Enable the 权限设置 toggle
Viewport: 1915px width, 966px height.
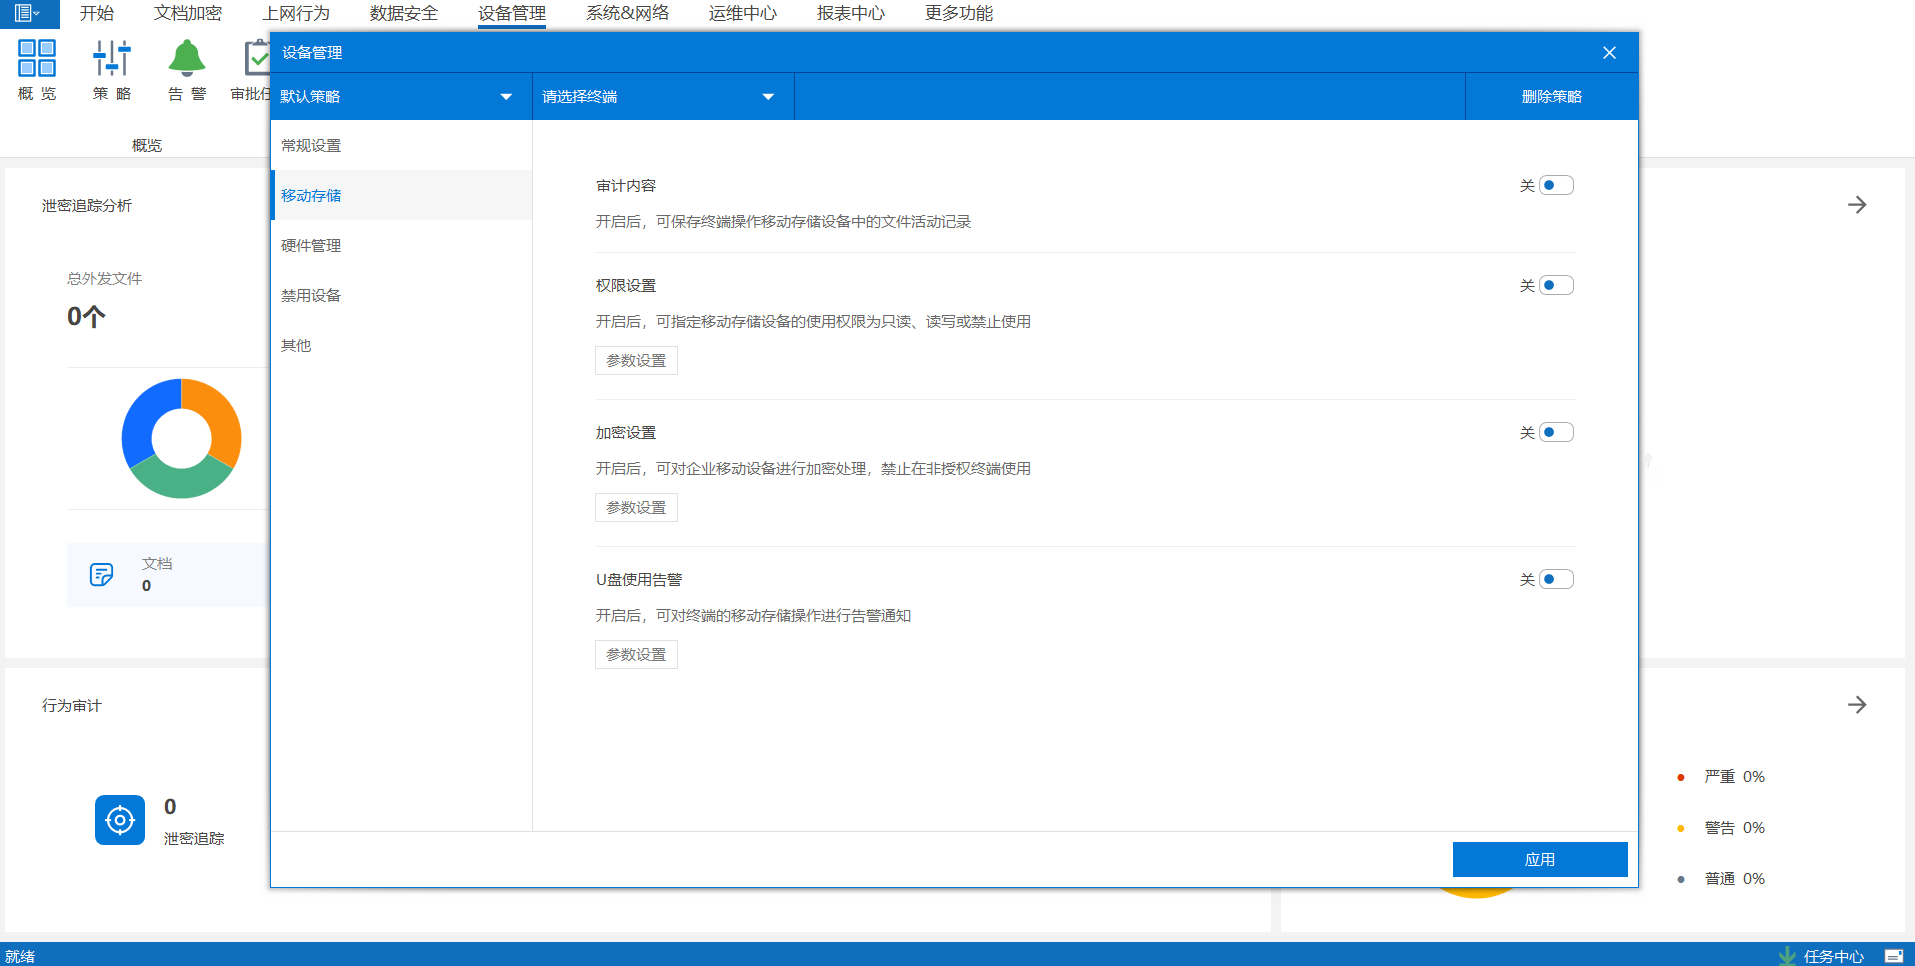pos(1556,286)
